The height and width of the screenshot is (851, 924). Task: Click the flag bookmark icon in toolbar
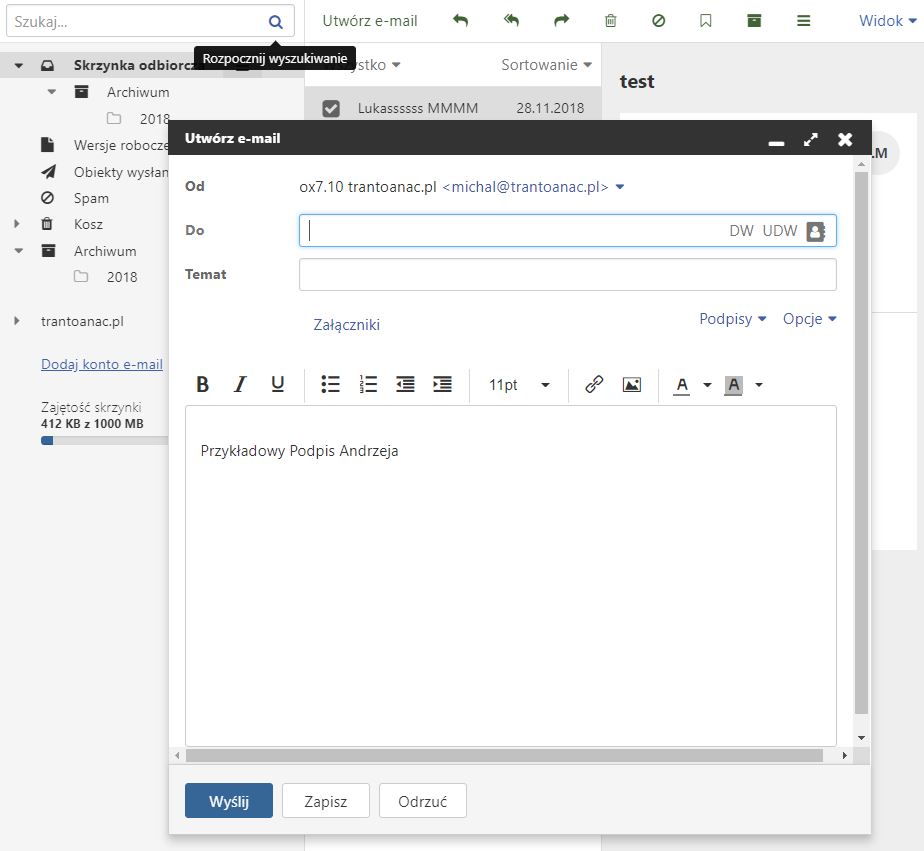coord(705,21)
